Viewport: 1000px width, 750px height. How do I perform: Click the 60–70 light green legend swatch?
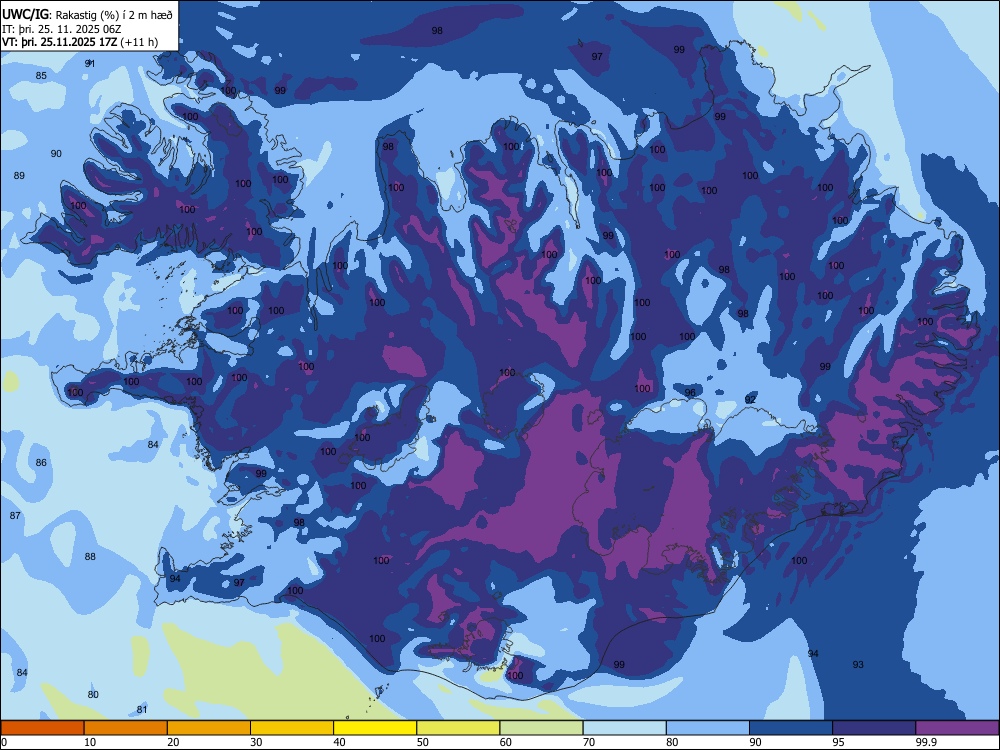pos(541,728)
